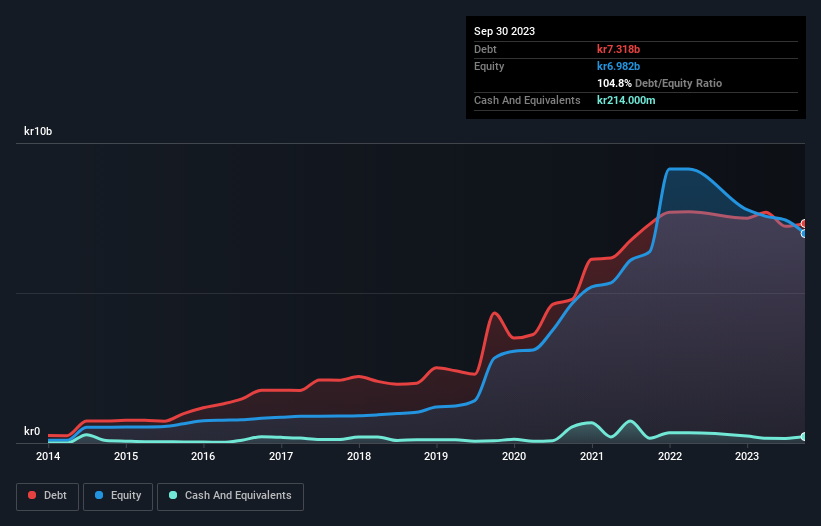Click the kr6.982b equity value
This screenshot has width=821, height=526.
pos(618,66)
